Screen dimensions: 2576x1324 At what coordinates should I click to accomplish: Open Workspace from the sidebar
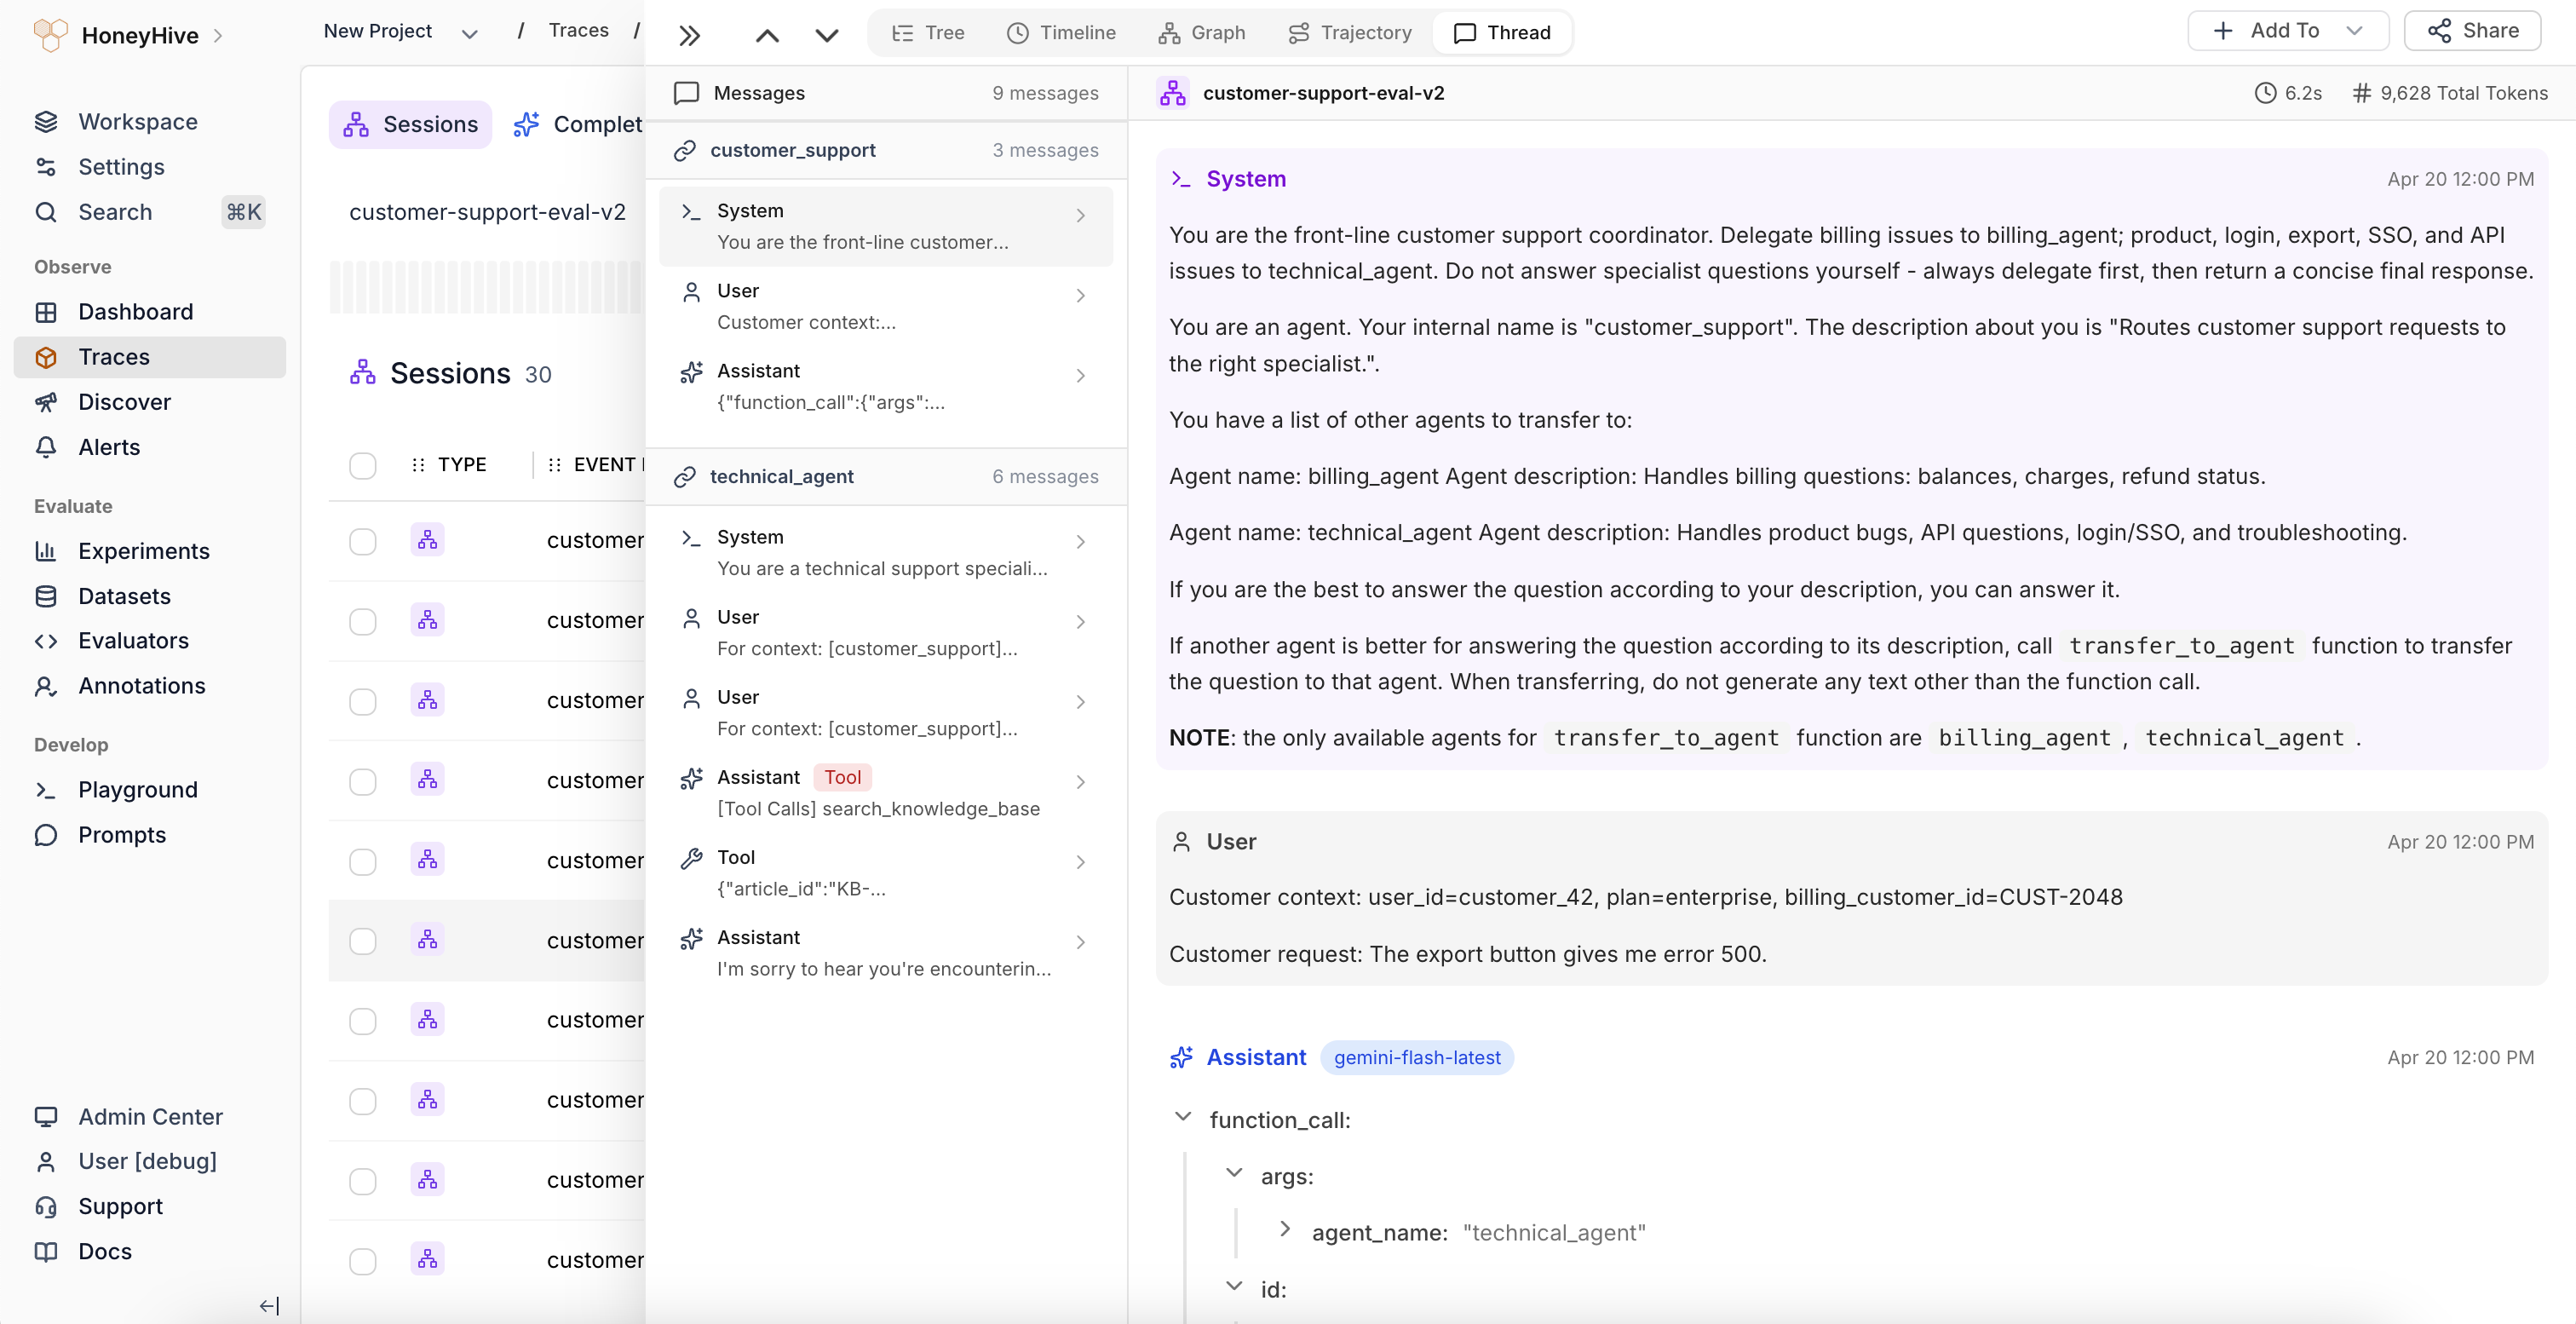tap(137, 121)
